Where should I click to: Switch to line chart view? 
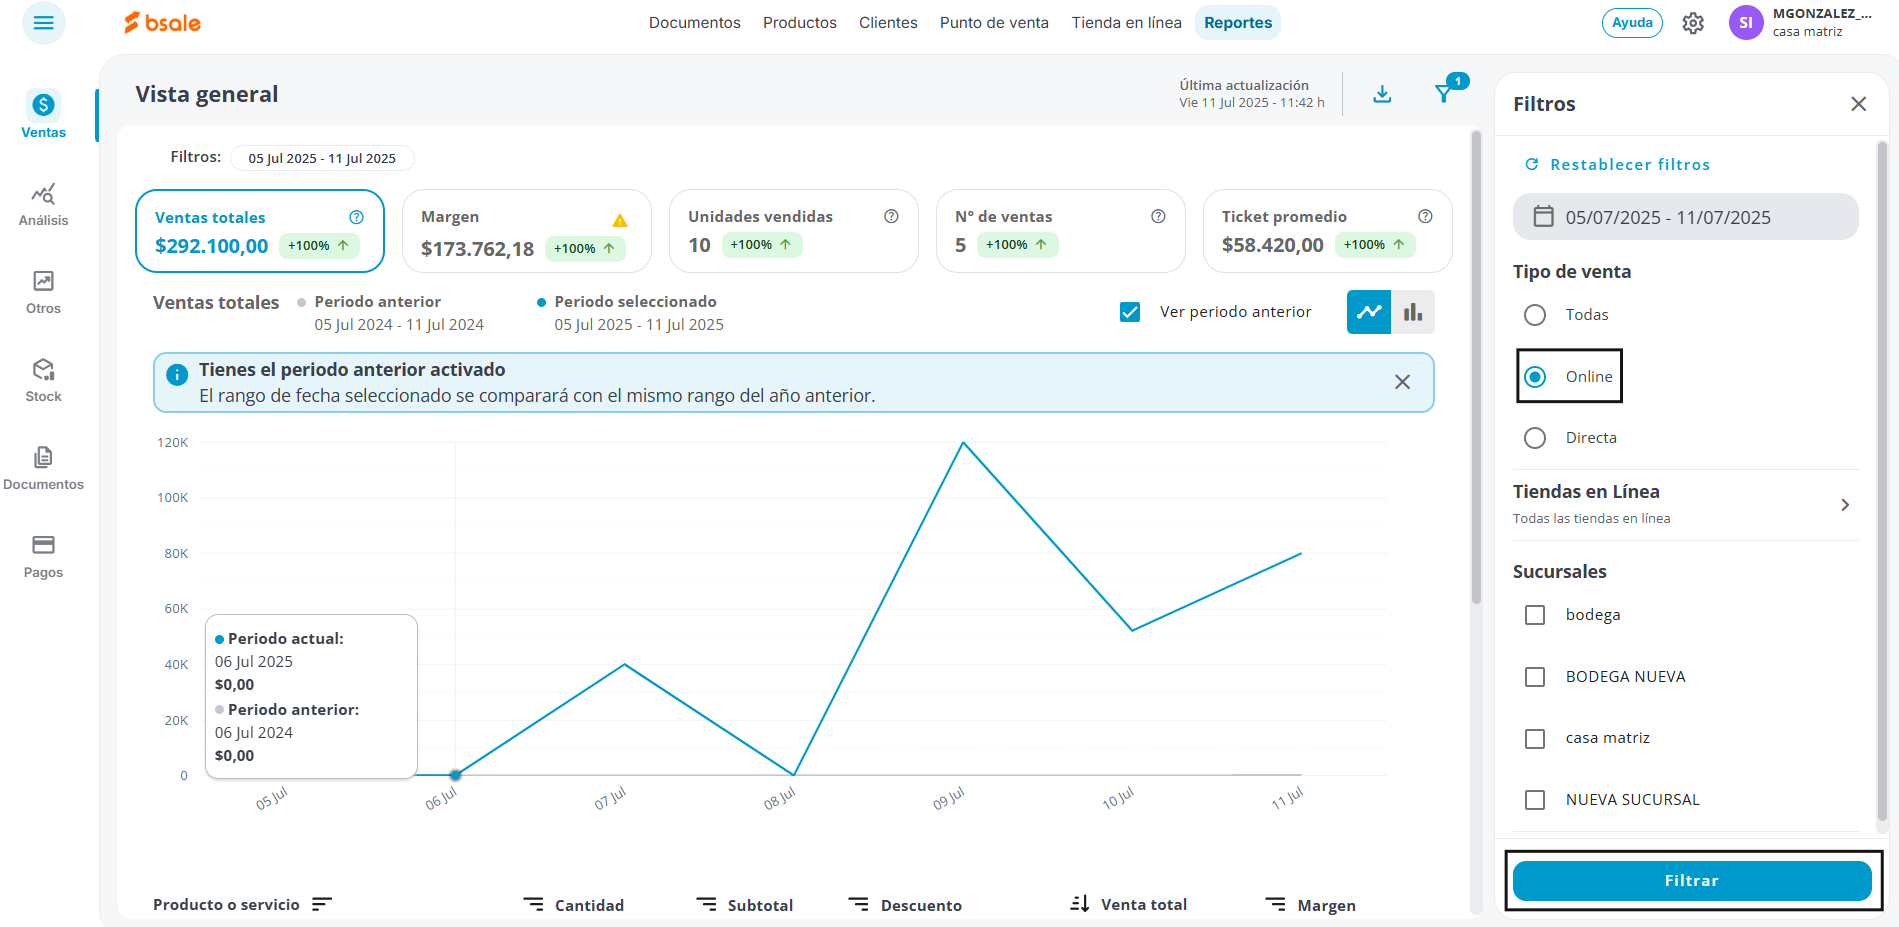[x=1369, y=312]
